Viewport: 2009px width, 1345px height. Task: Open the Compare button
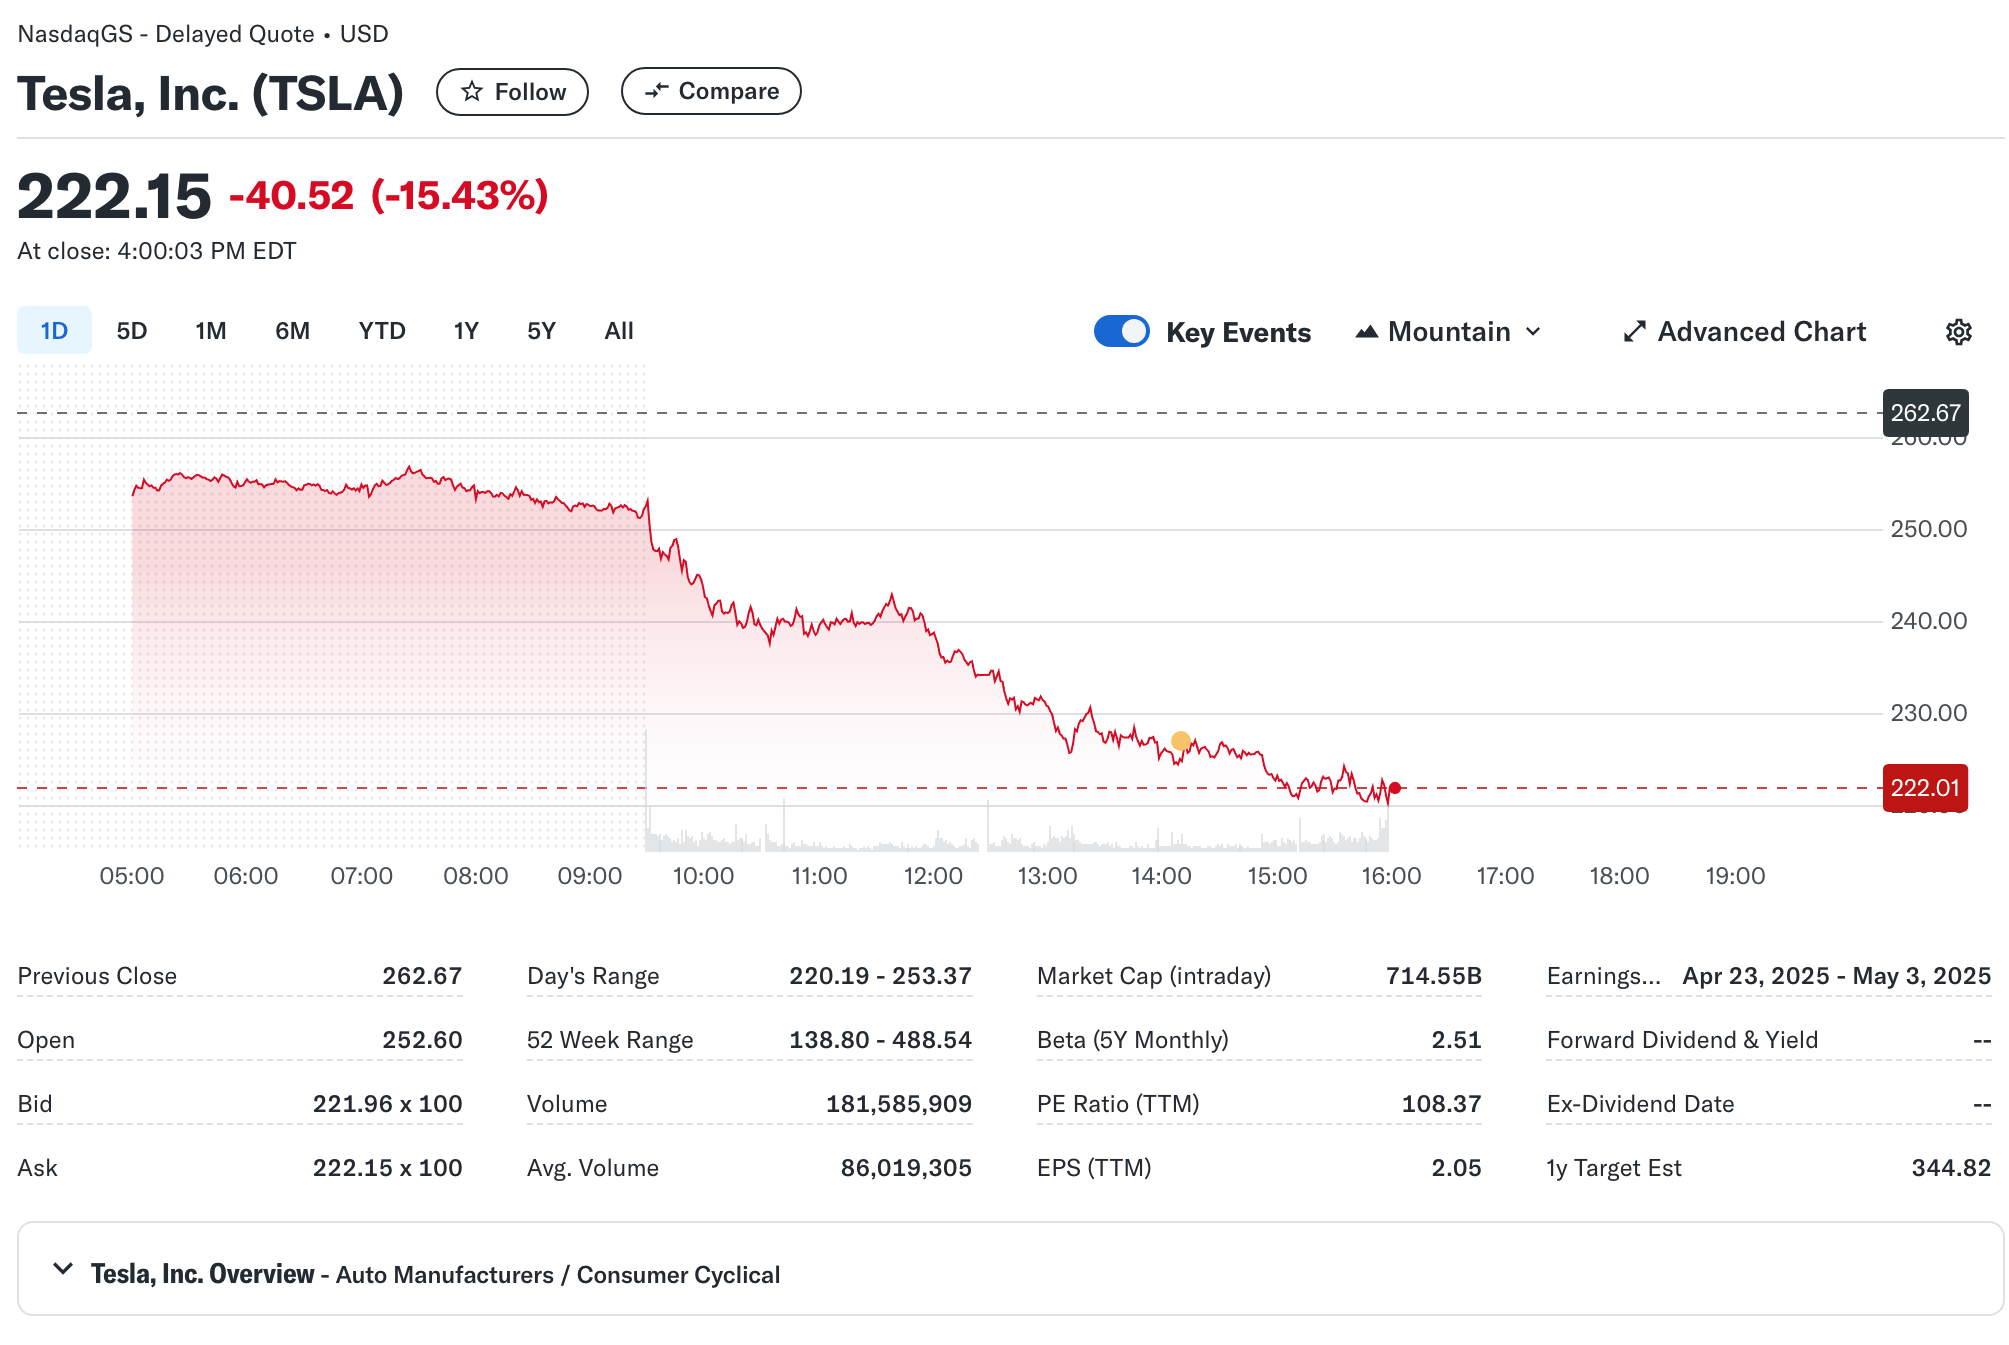pos(711,91)
